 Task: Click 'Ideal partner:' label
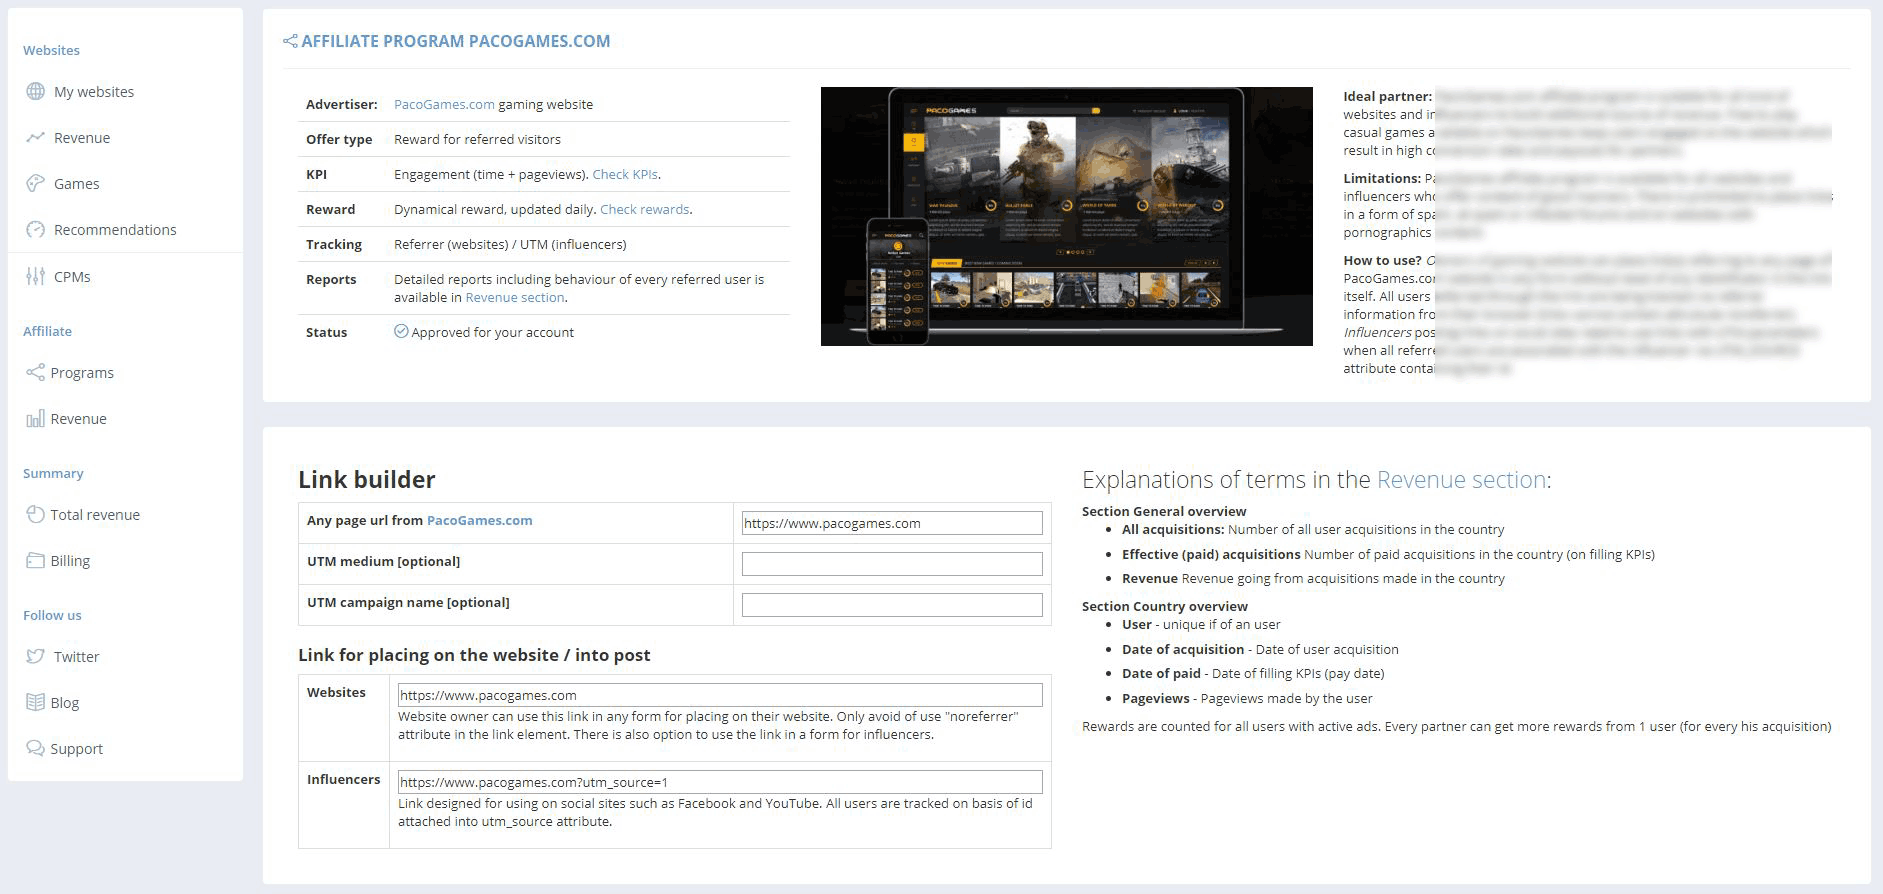(x=1388, y=96)
